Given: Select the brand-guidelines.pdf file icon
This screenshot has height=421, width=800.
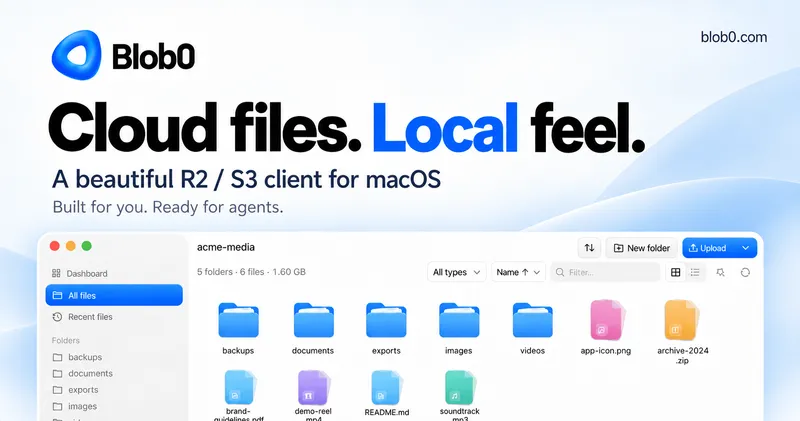Looking at the screenshot, I should point(239,388).
